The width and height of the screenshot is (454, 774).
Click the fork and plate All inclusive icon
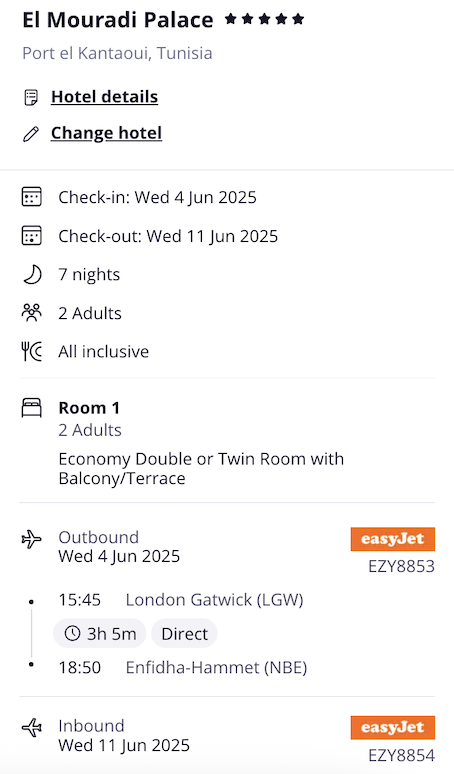pos(32,351)
